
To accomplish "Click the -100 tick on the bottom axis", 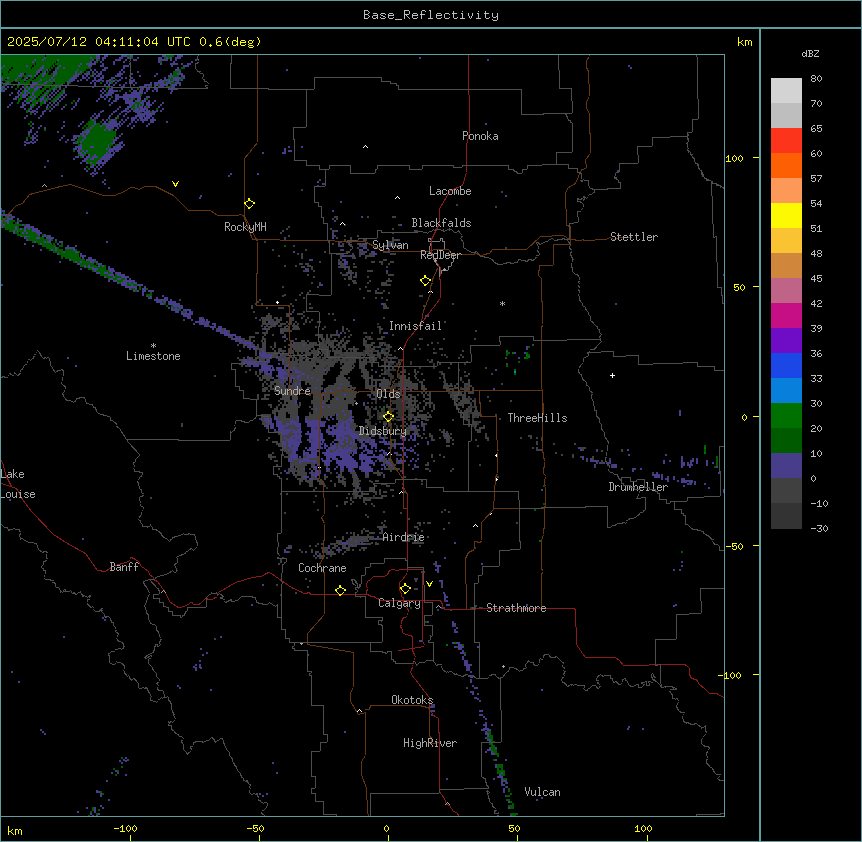I will tap(125, 828).
